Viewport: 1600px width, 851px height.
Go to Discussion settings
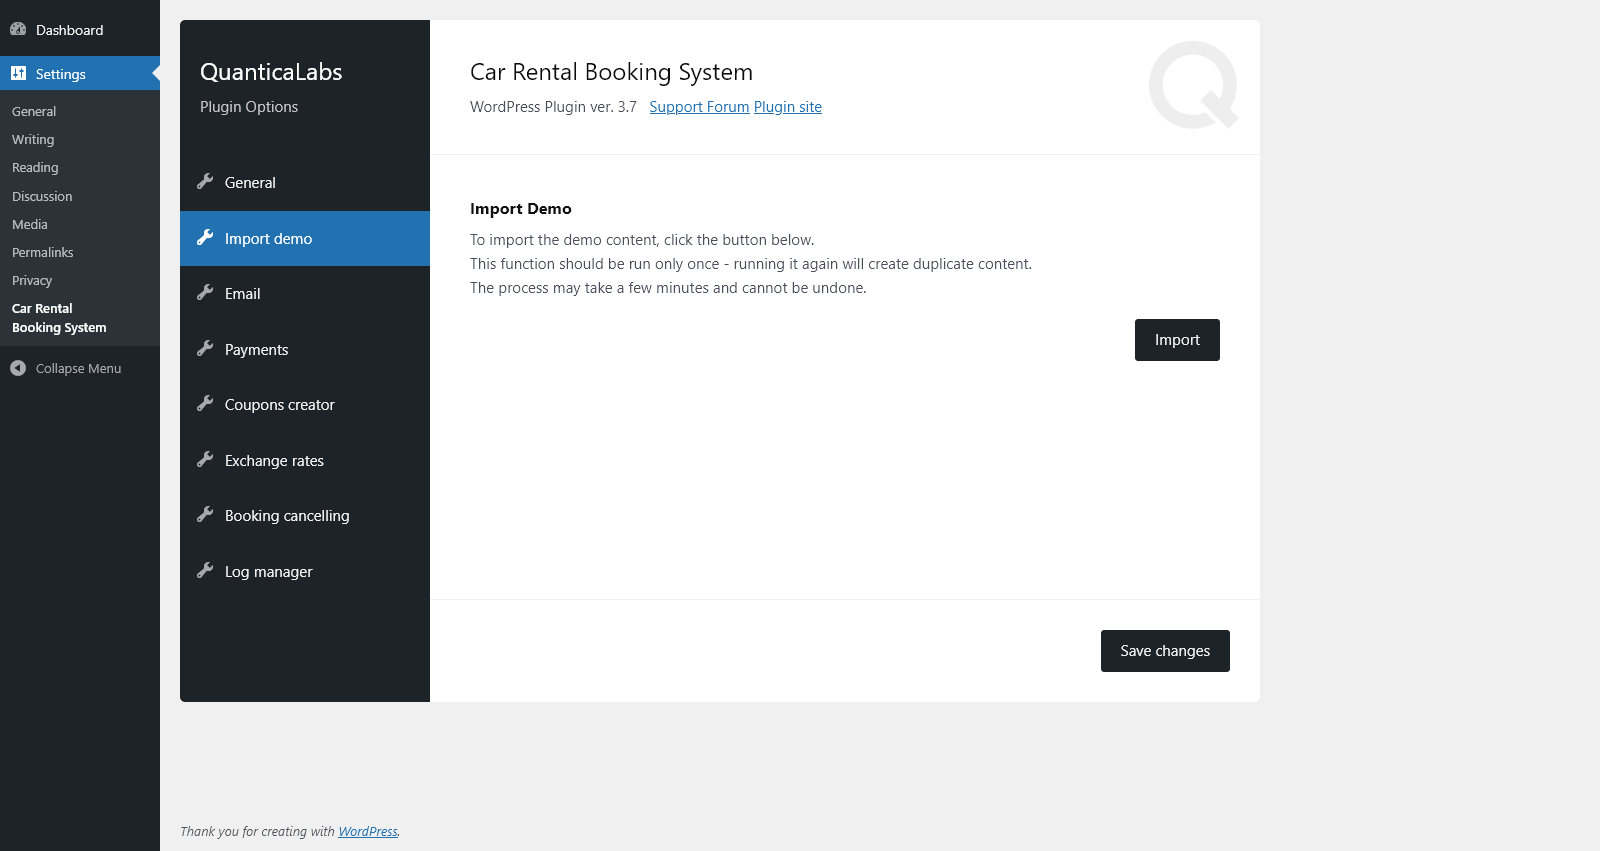pos(42,196)
